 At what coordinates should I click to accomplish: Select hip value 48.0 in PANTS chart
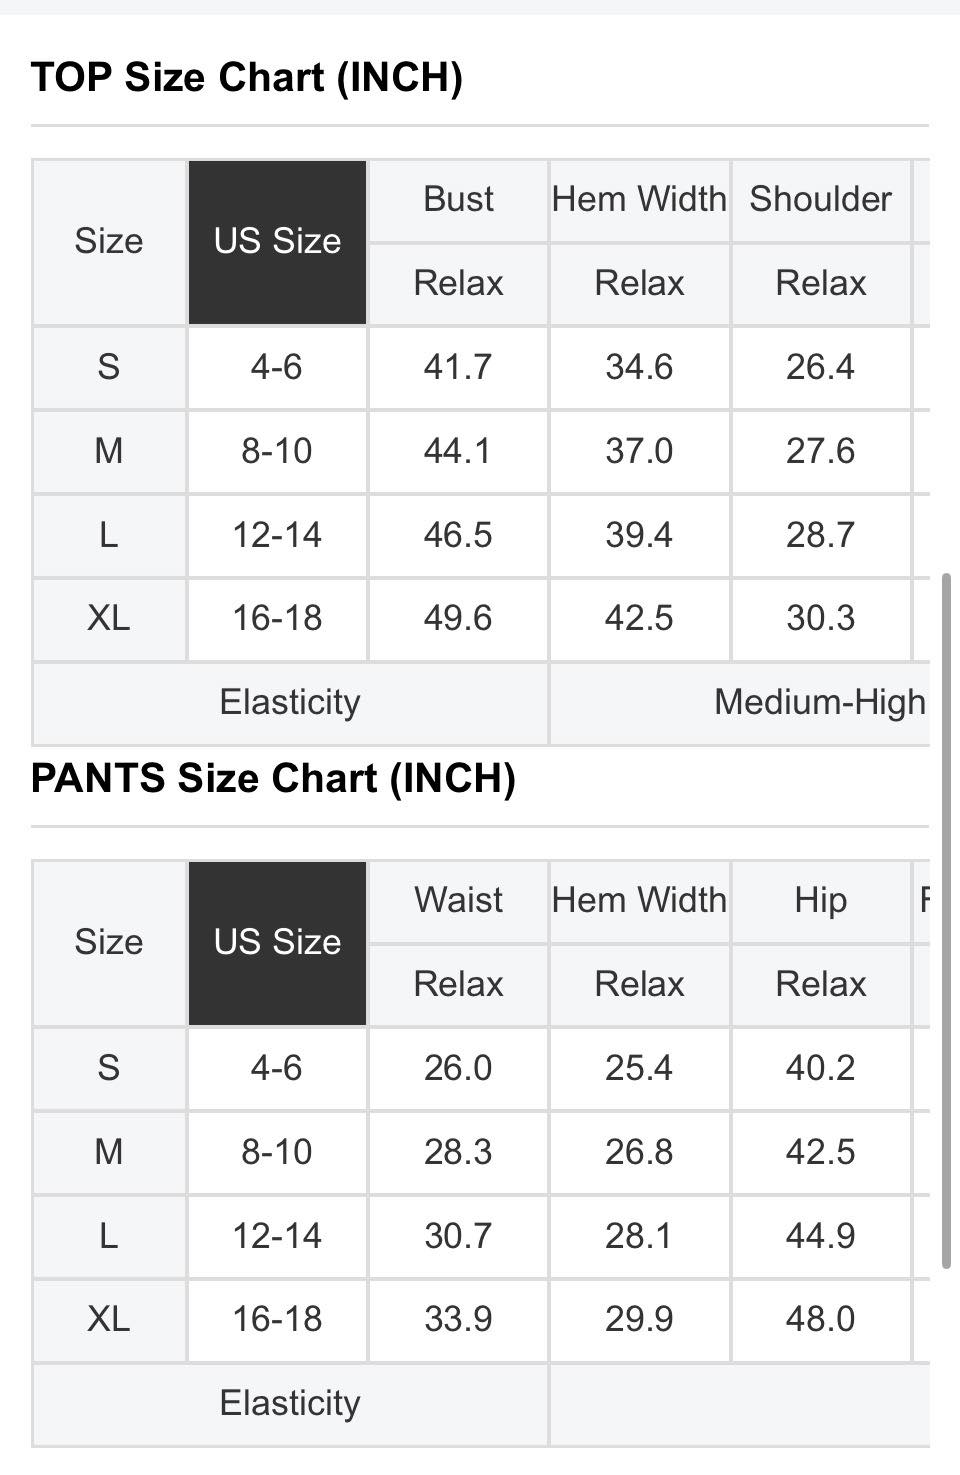[x=821, y=1320]
